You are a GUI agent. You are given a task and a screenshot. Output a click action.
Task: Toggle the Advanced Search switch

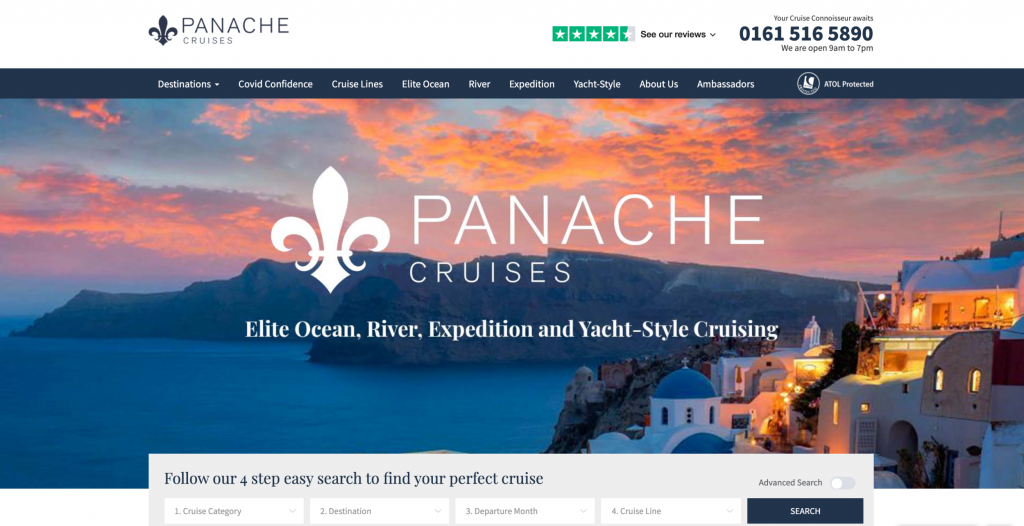[x=842, y=483]
